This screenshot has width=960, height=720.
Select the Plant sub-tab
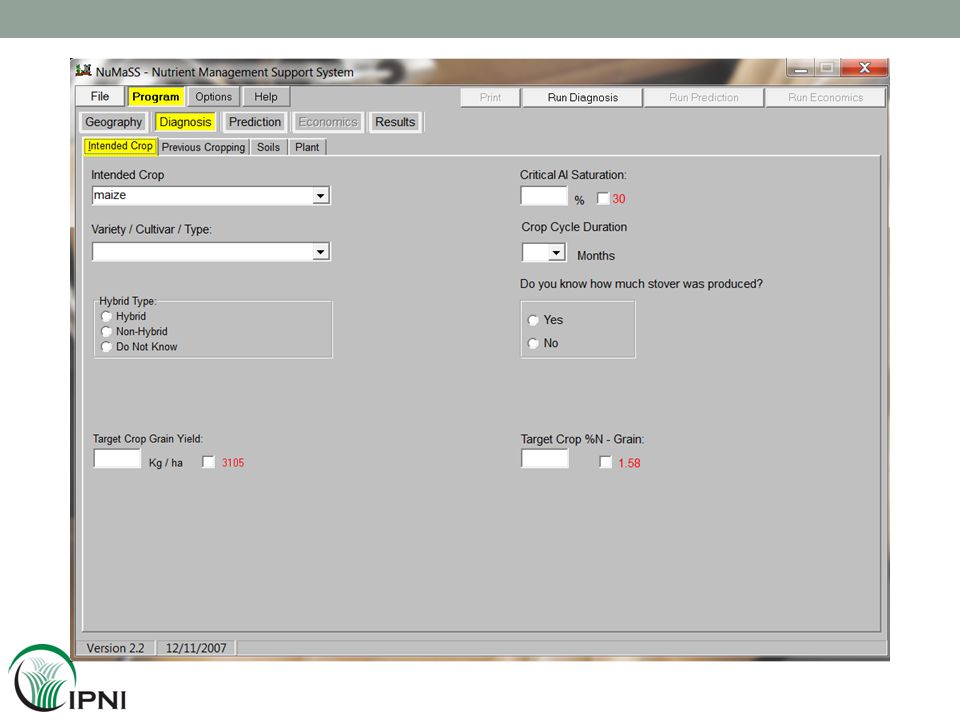coord(307,147)
